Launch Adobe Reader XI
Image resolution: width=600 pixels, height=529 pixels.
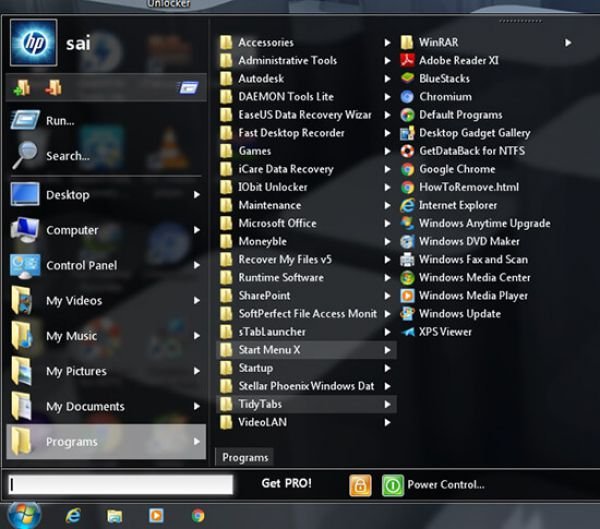coord(450,60)
